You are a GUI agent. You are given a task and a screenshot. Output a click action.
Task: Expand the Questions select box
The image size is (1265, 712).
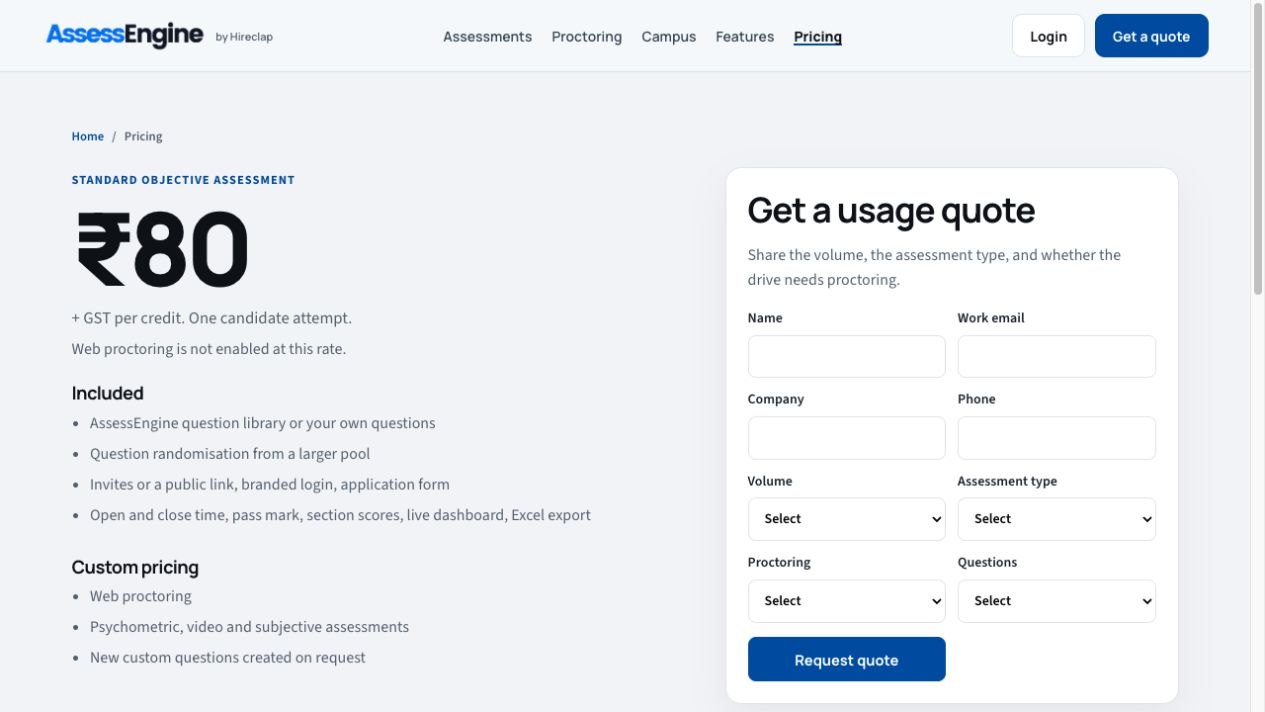coord(1056,601)
